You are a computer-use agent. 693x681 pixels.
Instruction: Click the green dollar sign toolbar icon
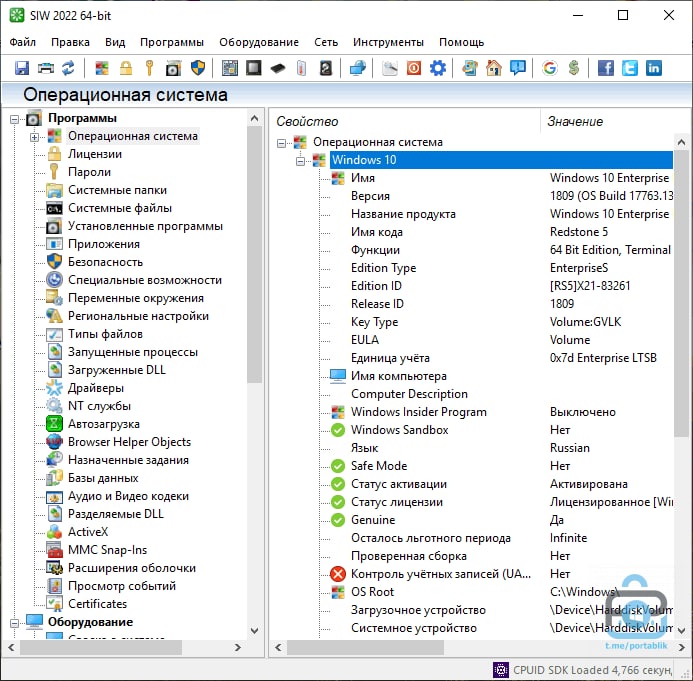(574, 68)
